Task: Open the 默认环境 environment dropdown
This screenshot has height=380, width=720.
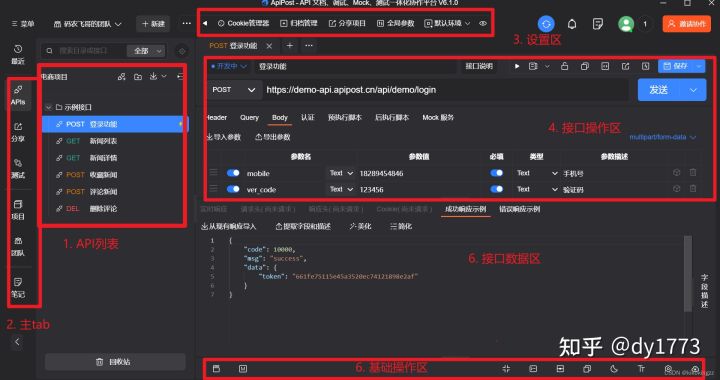Action: (x=447, y=23)
